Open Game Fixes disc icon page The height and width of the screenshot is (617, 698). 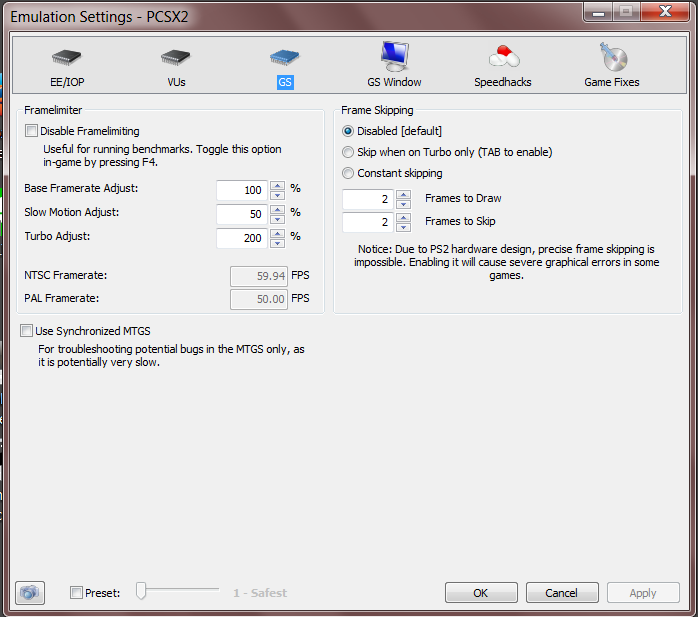point(613,57)
